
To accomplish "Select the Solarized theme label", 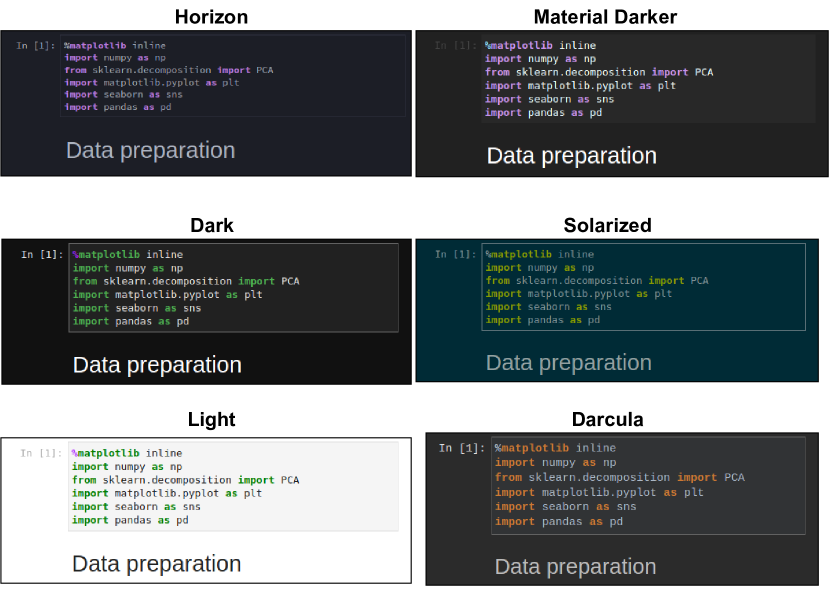I will click(607, 225).
